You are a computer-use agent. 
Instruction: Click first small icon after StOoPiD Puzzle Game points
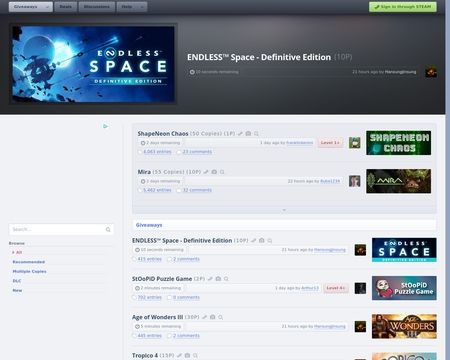[210, 279]
